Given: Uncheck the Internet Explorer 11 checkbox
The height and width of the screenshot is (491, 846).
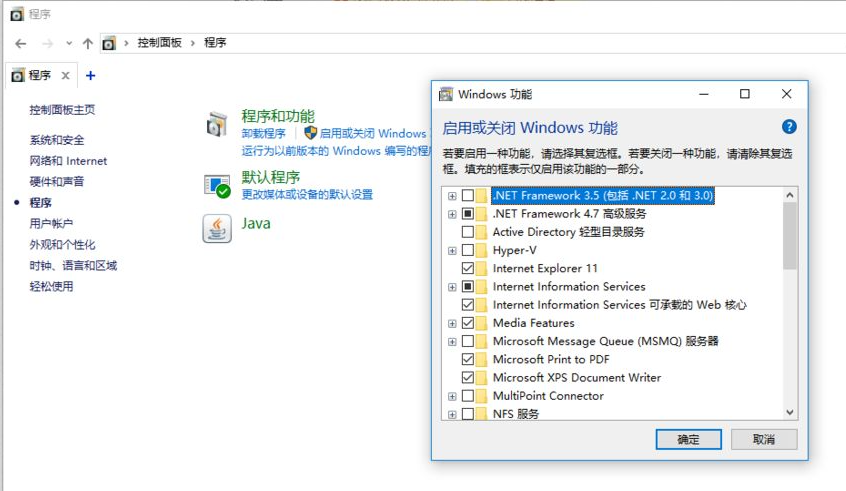Looking at the screenshot, I should click(468, 268).
